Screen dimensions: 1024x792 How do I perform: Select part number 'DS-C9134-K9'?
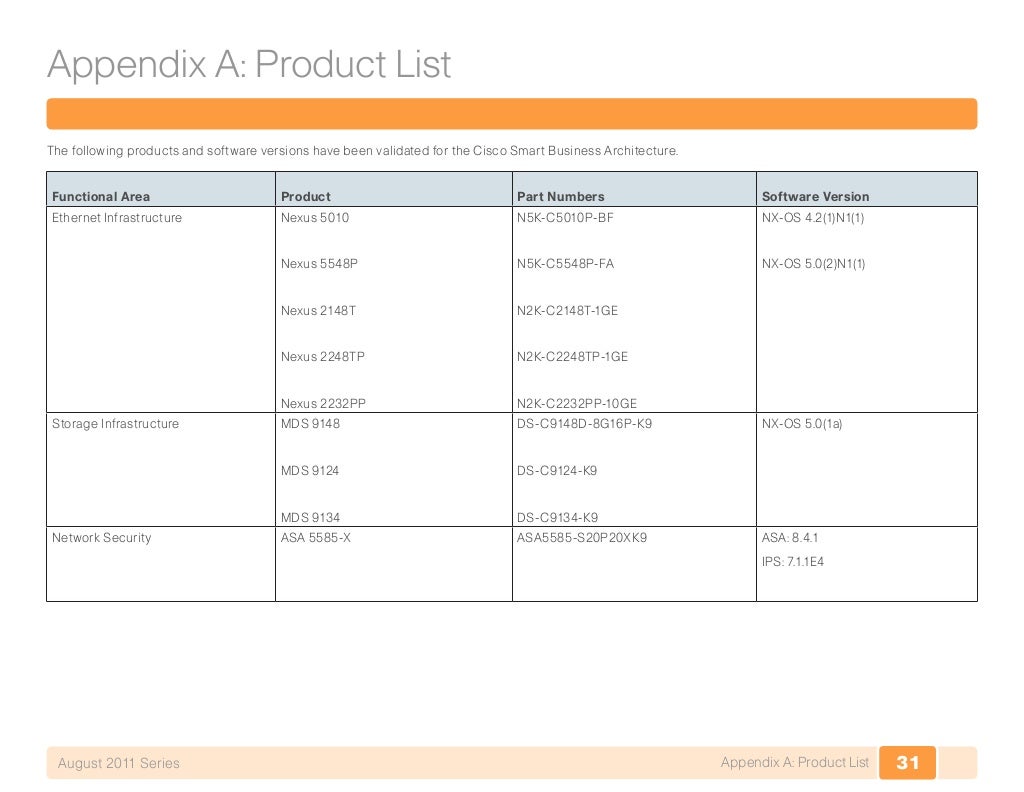tap(558, 518)
